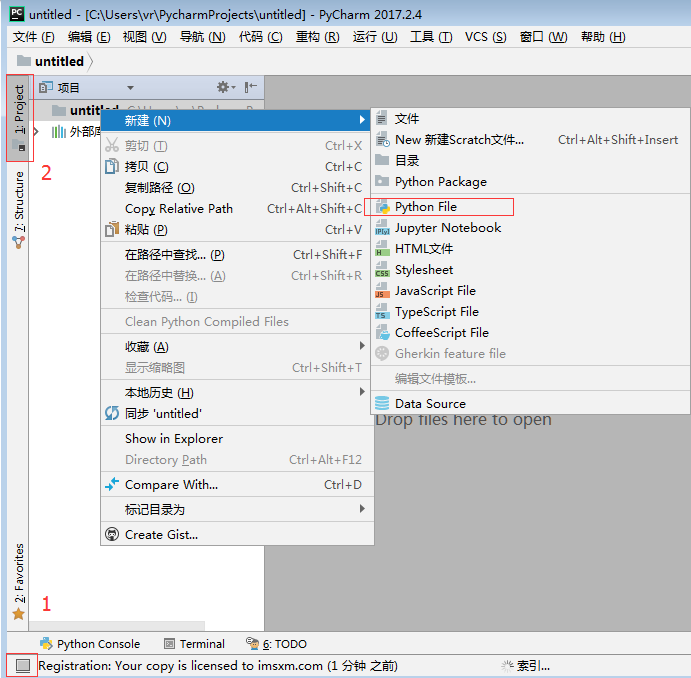
Task: Create a new CoffeeScript File
Action: (530, 333)
